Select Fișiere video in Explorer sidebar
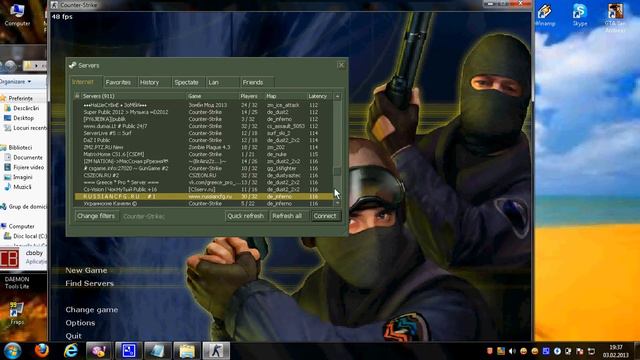The height and width of the screenshot is (360, 640). 24,167
